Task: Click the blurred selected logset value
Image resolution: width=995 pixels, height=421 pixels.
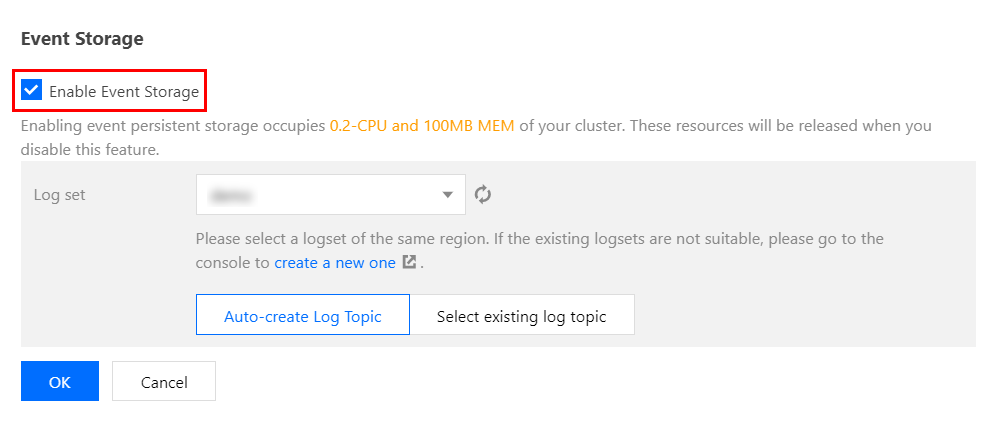Action: coord(231,195)
